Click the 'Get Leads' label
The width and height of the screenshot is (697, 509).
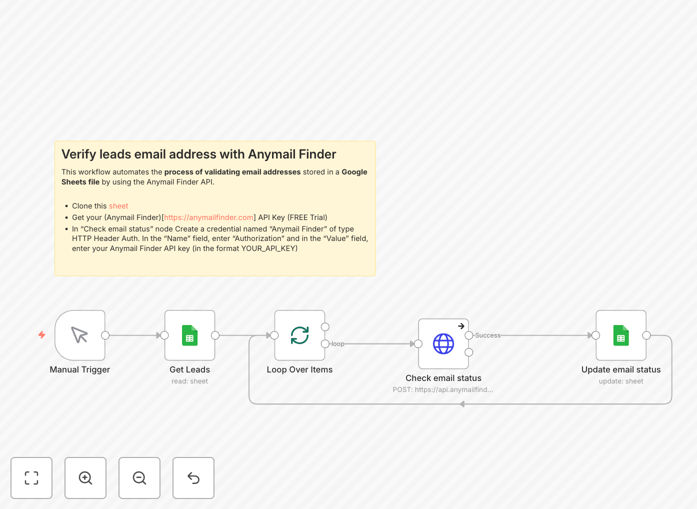190,369
